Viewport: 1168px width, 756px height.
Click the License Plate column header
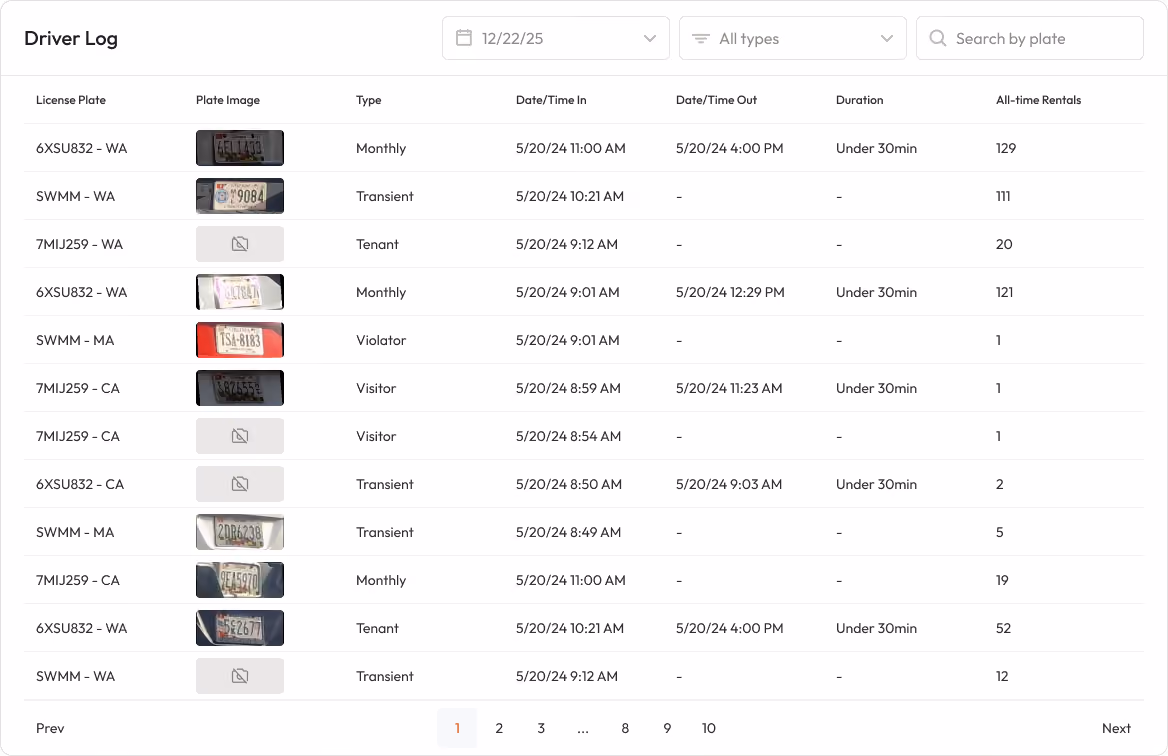tap(71, 100)
